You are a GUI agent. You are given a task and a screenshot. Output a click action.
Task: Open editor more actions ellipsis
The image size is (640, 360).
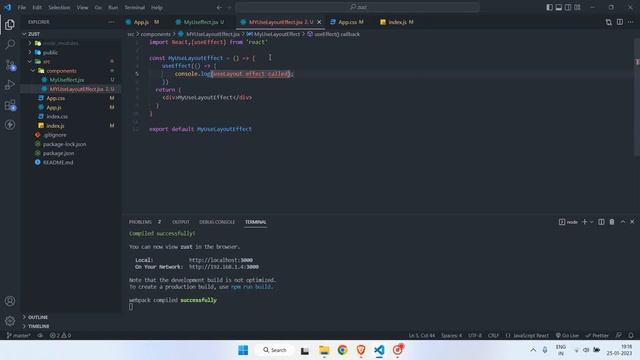tap(631, 22)
